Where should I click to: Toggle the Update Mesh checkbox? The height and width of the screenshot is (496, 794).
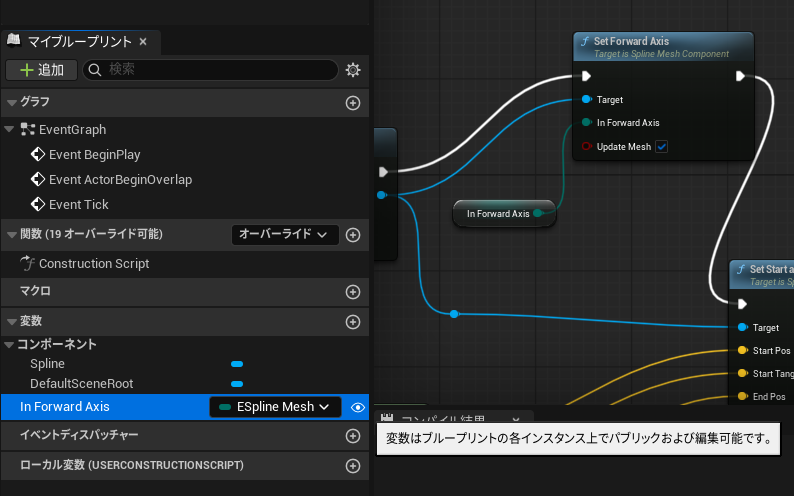(x=661, y=147)
